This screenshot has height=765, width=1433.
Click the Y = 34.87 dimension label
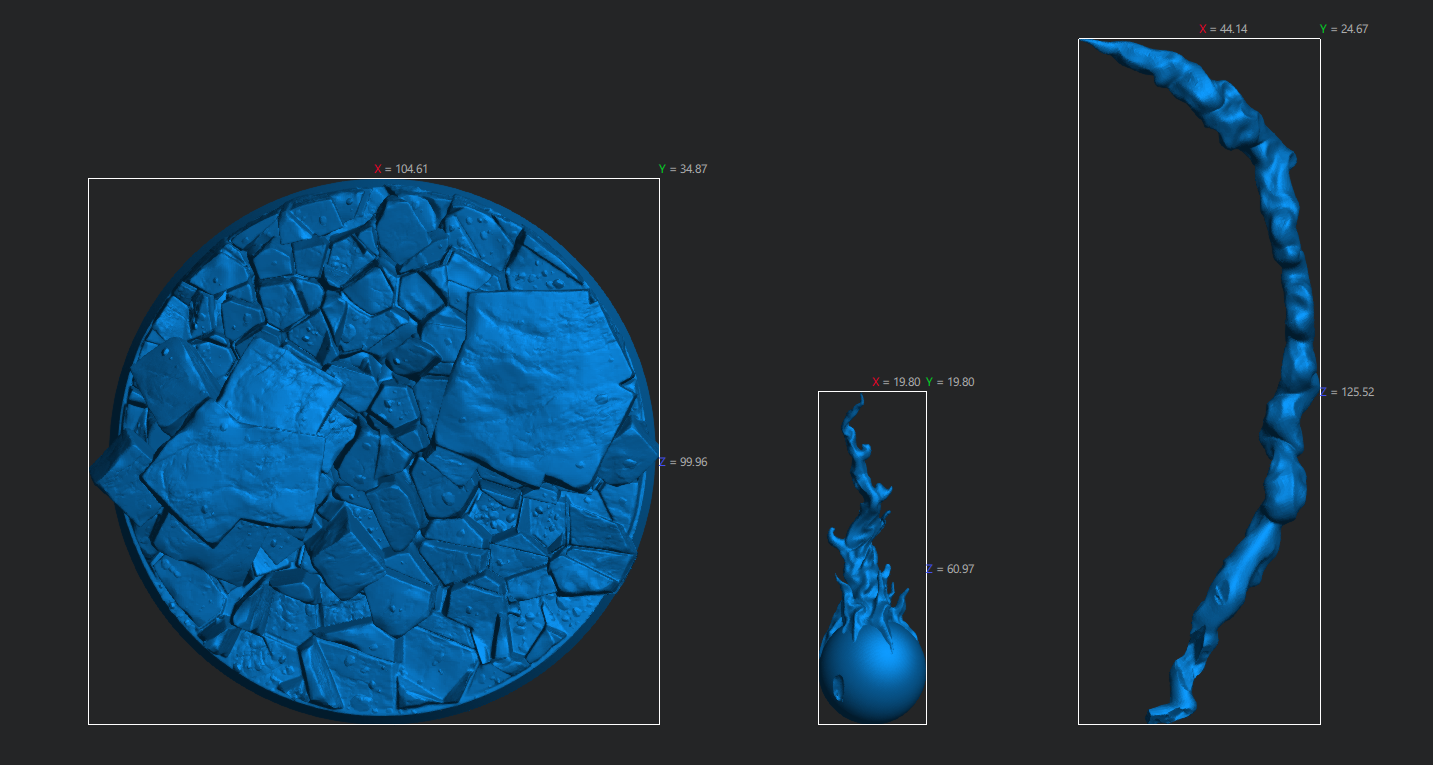[x=683, y=169]
